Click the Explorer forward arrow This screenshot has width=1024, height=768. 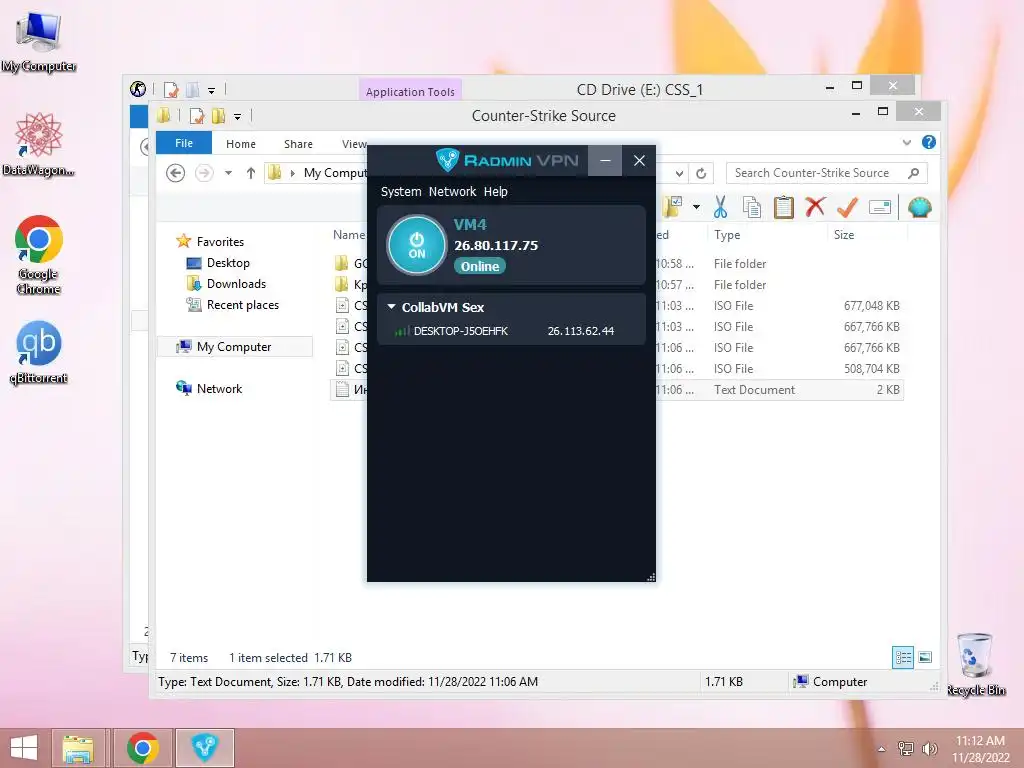[x=204, y=173]
